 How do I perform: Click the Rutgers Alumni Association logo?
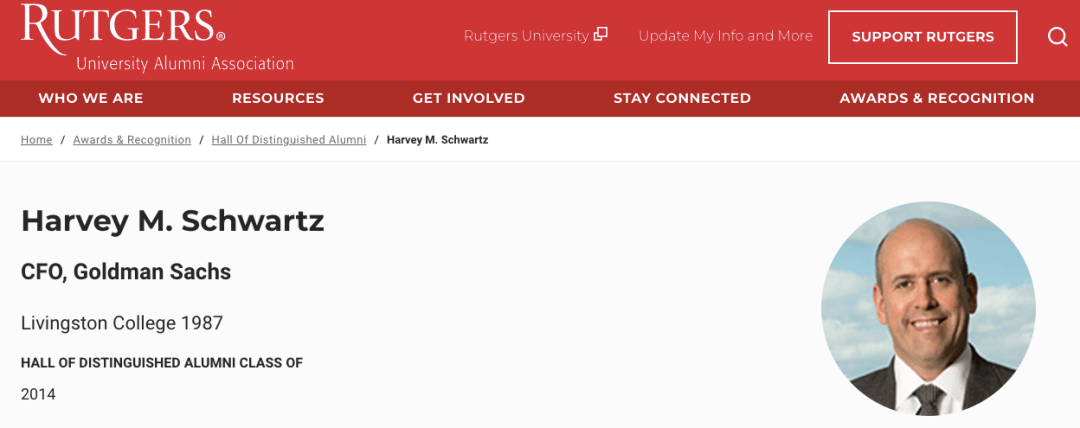(x=158, y=38)
